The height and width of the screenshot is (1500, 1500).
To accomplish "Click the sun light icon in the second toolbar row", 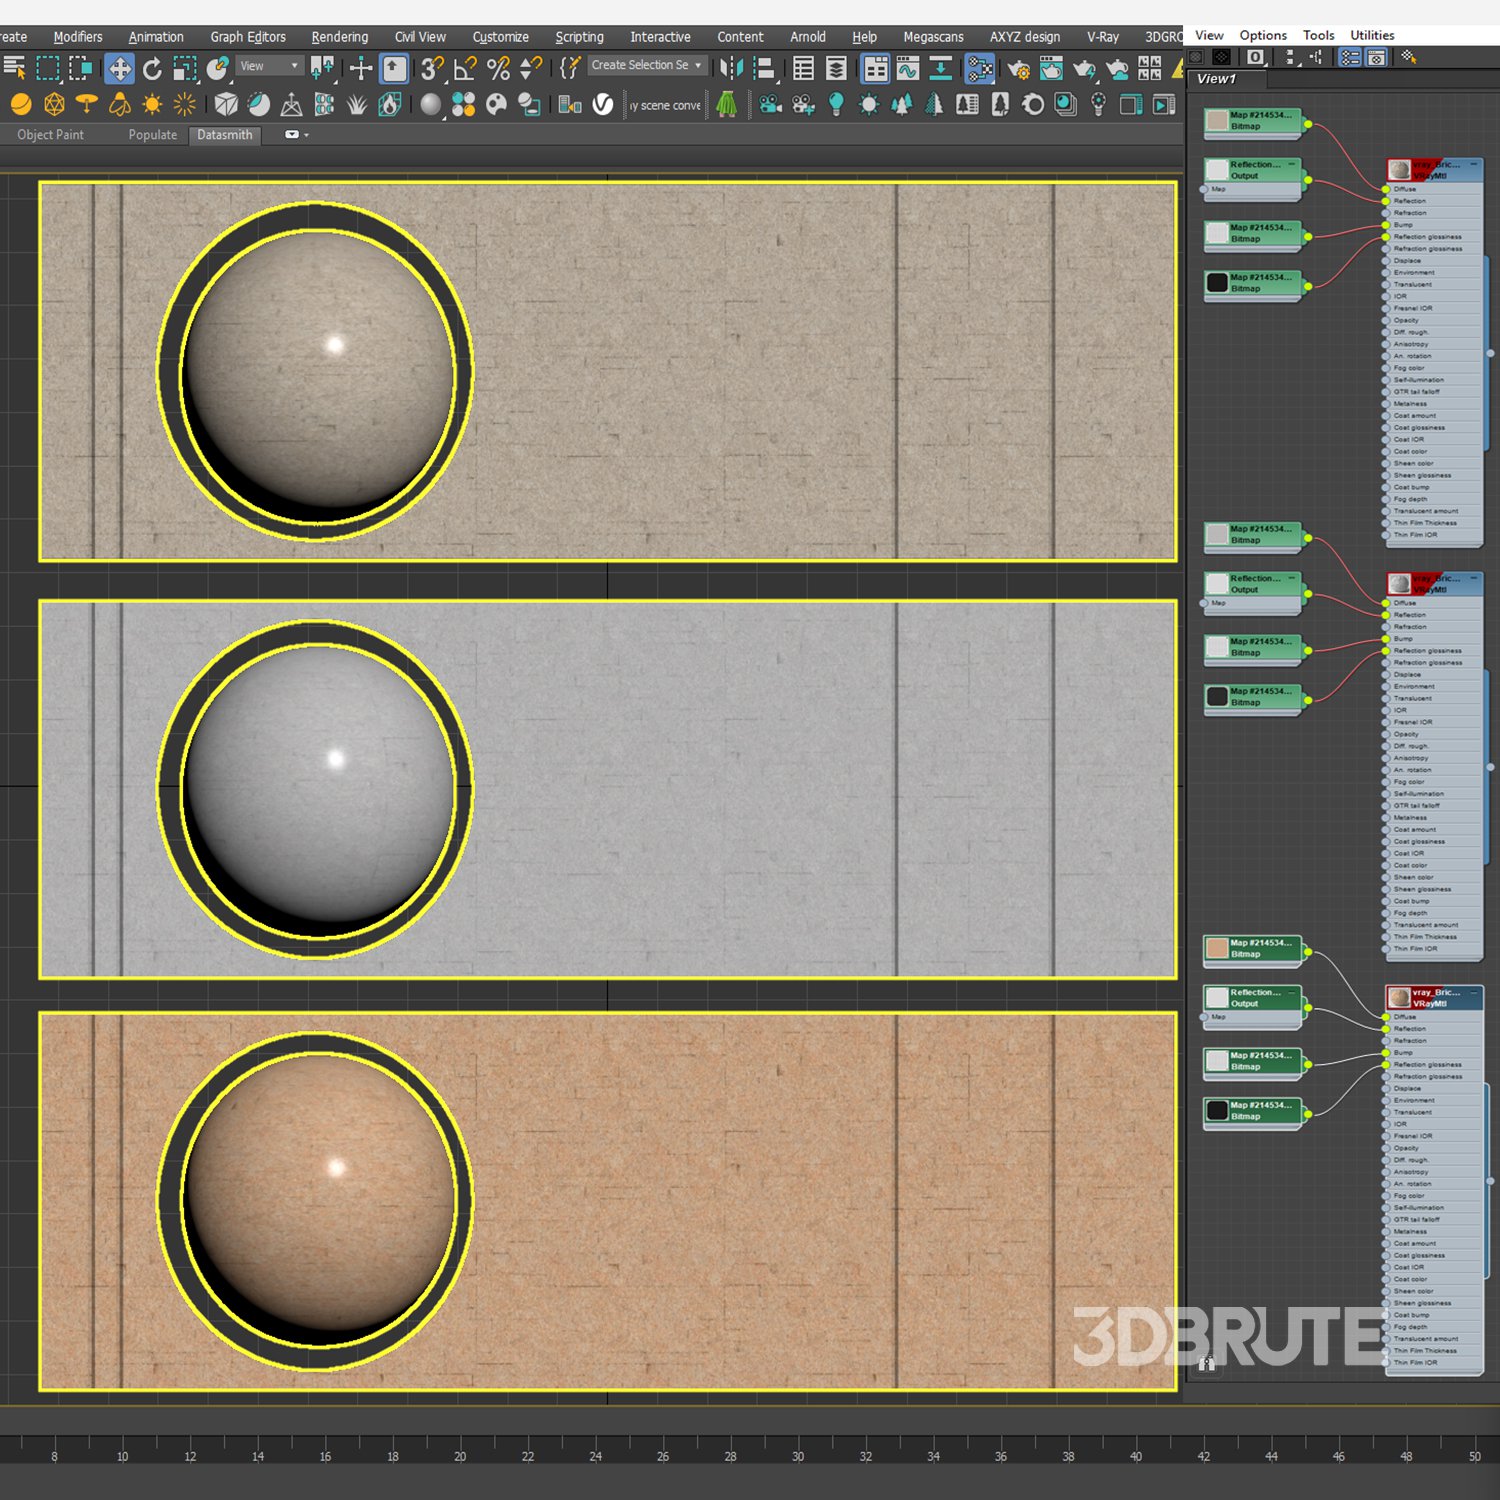I will point(152,104).
